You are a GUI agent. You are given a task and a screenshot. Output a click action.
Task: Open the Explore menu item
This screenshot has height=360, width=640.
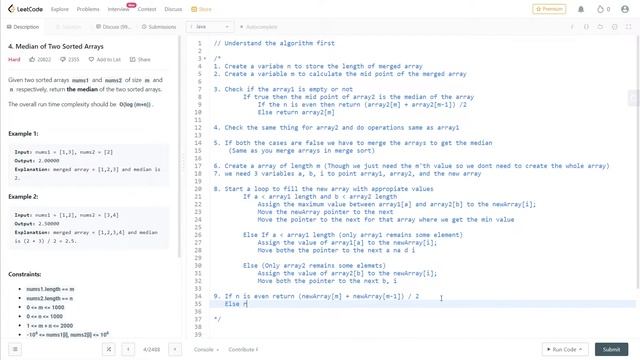(x=60, y=9)
